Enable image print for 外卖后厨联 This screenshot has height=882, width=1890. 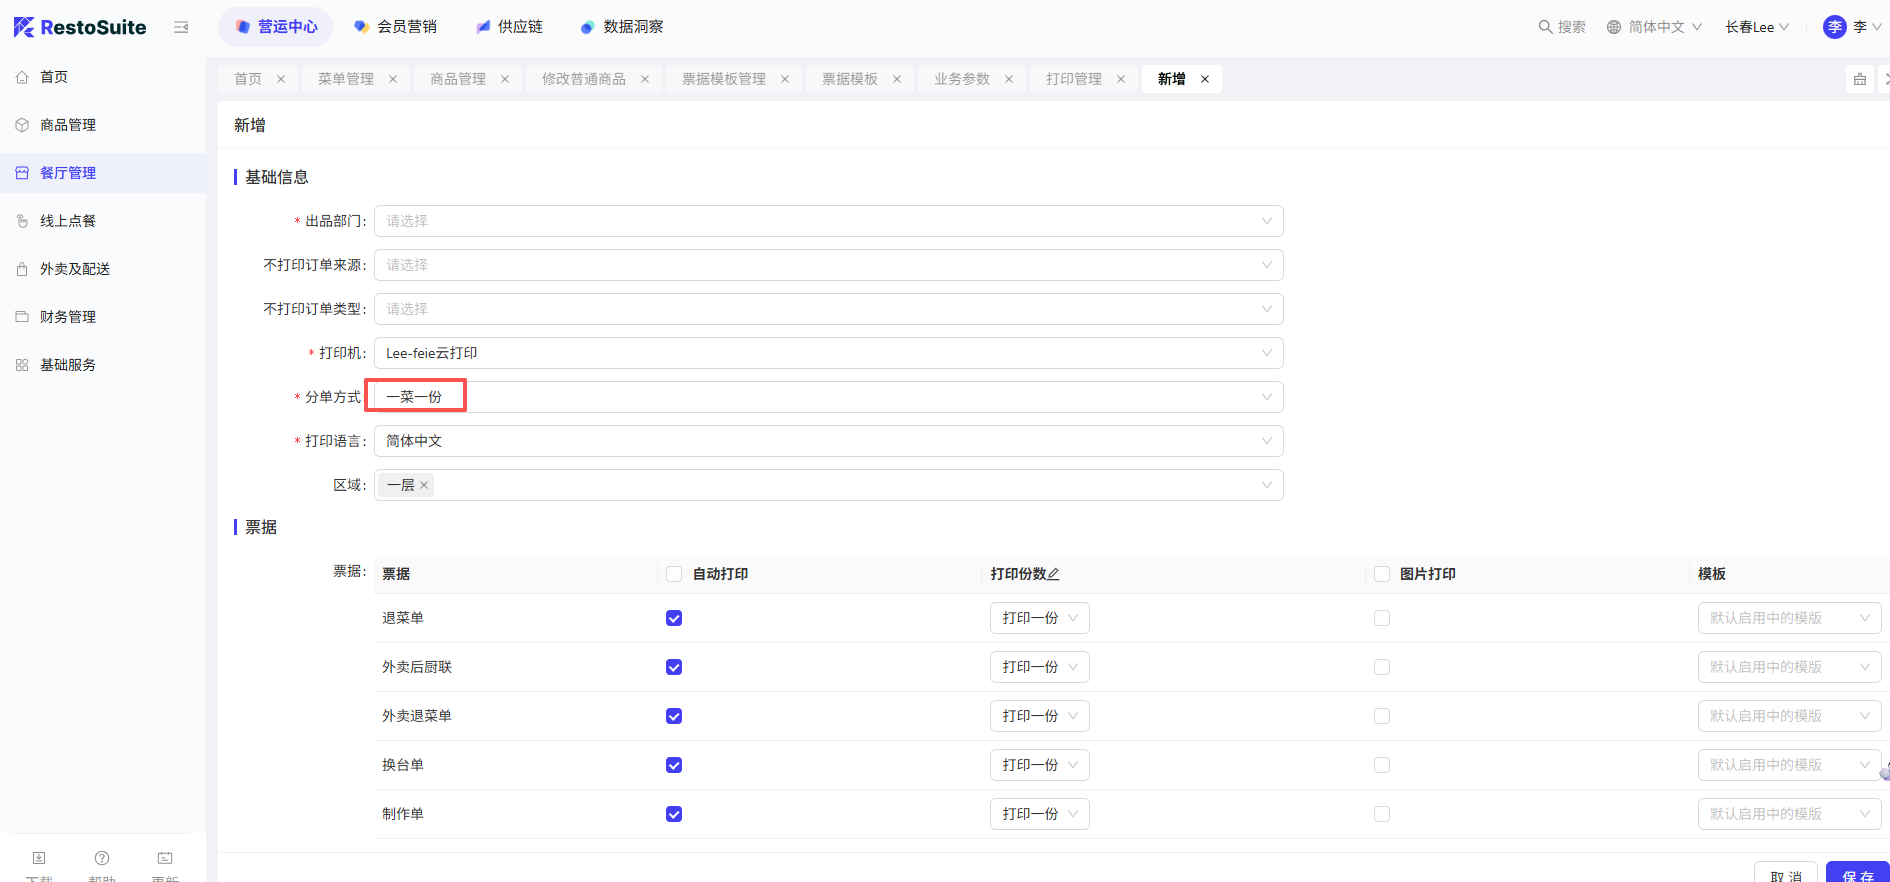(x=1382, y=667)
